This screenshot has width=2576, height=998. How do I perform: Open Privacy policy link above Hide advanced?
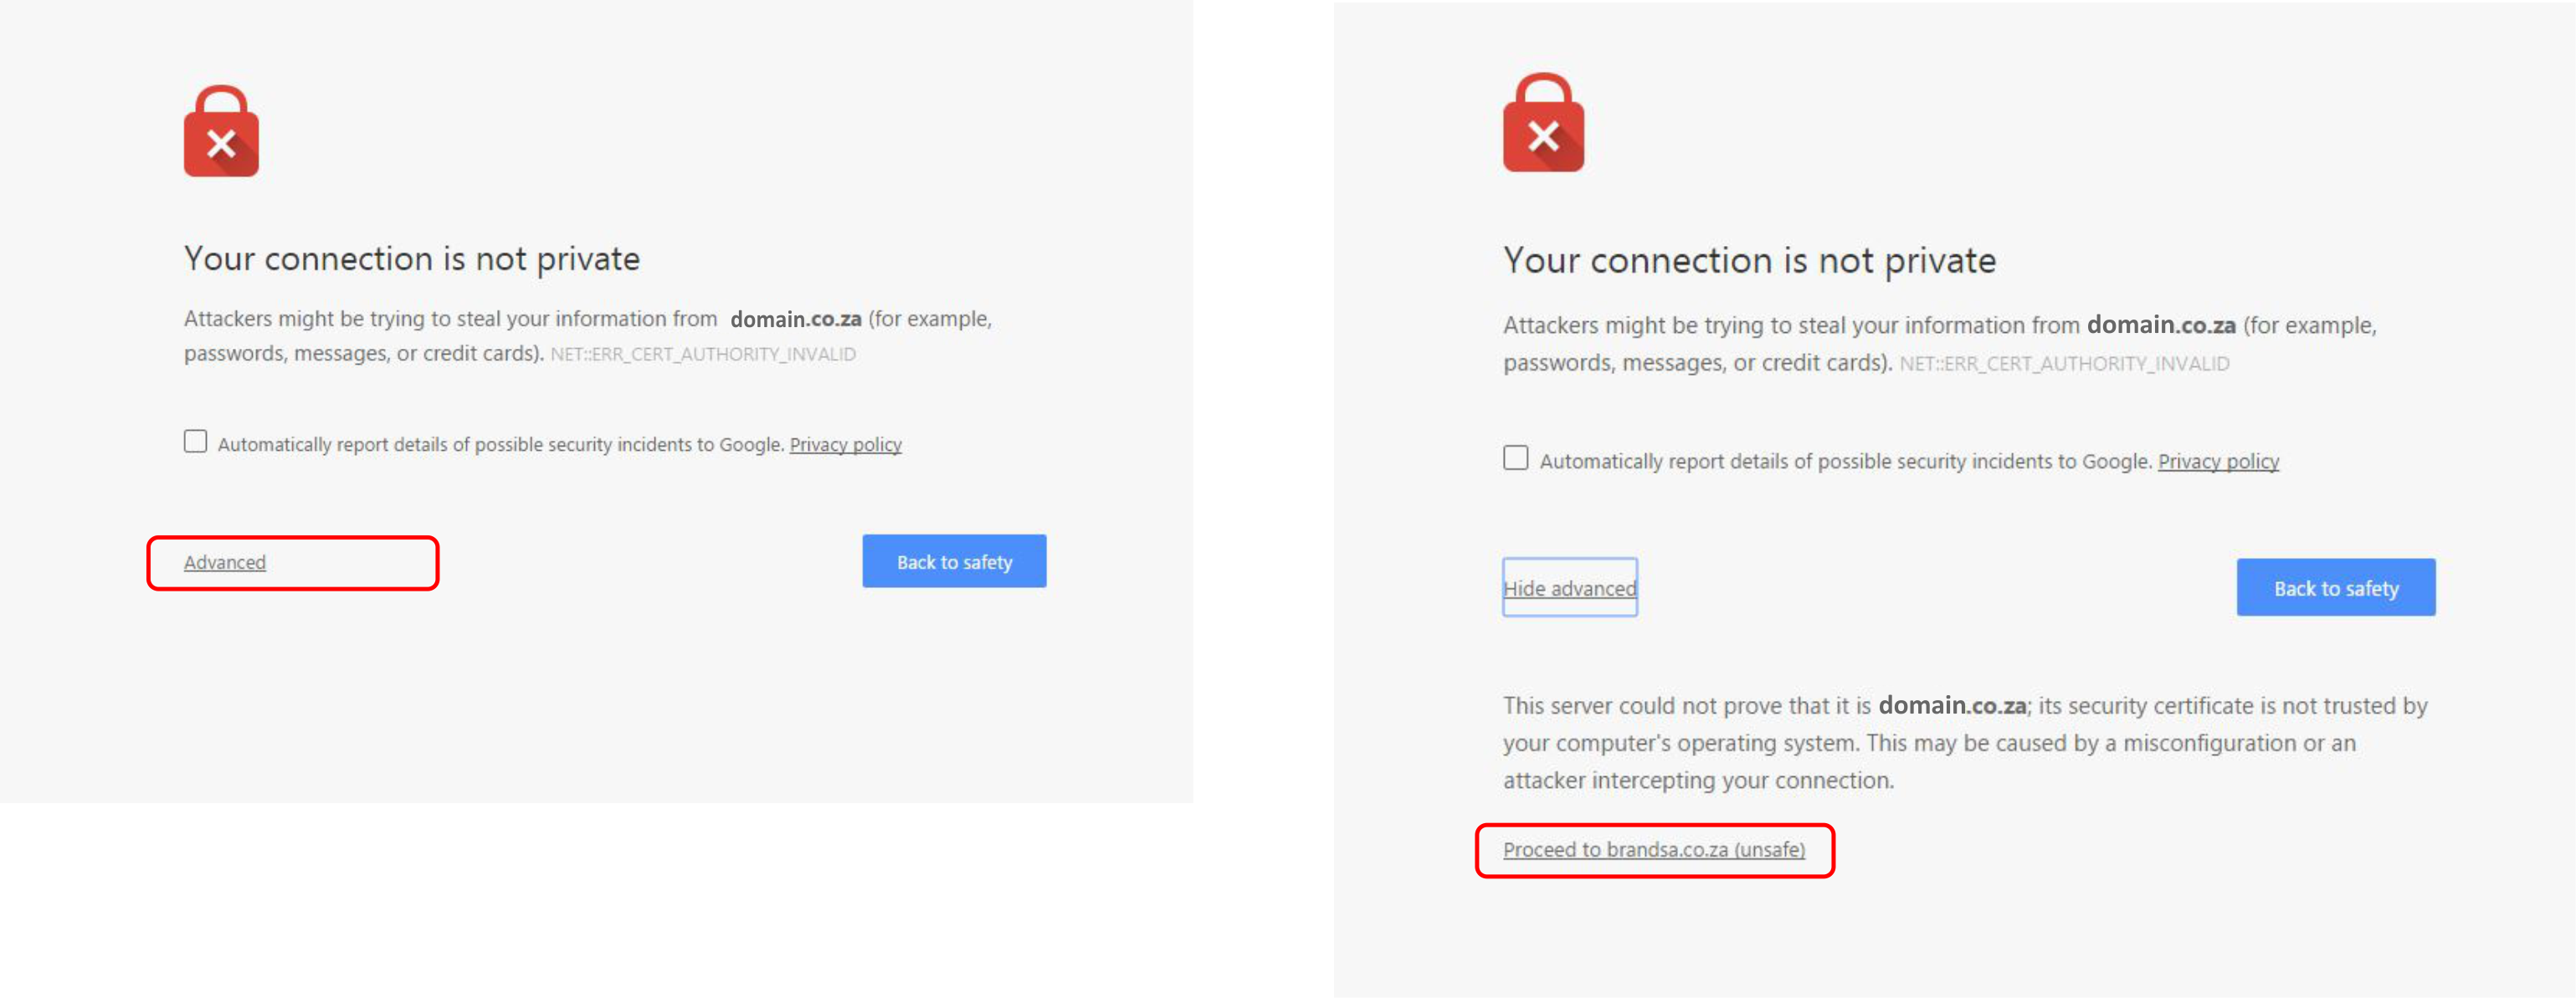2218,461
